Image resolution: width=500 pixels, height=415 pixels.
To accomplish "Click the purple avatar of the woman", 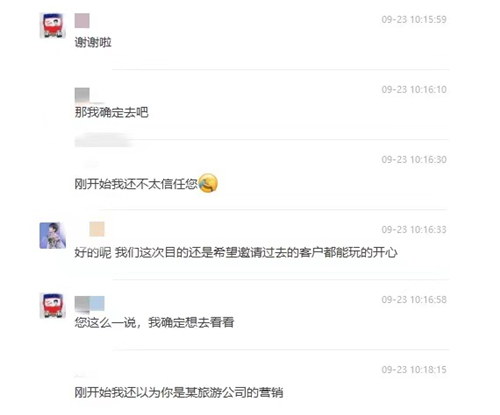I will [52, 235].
